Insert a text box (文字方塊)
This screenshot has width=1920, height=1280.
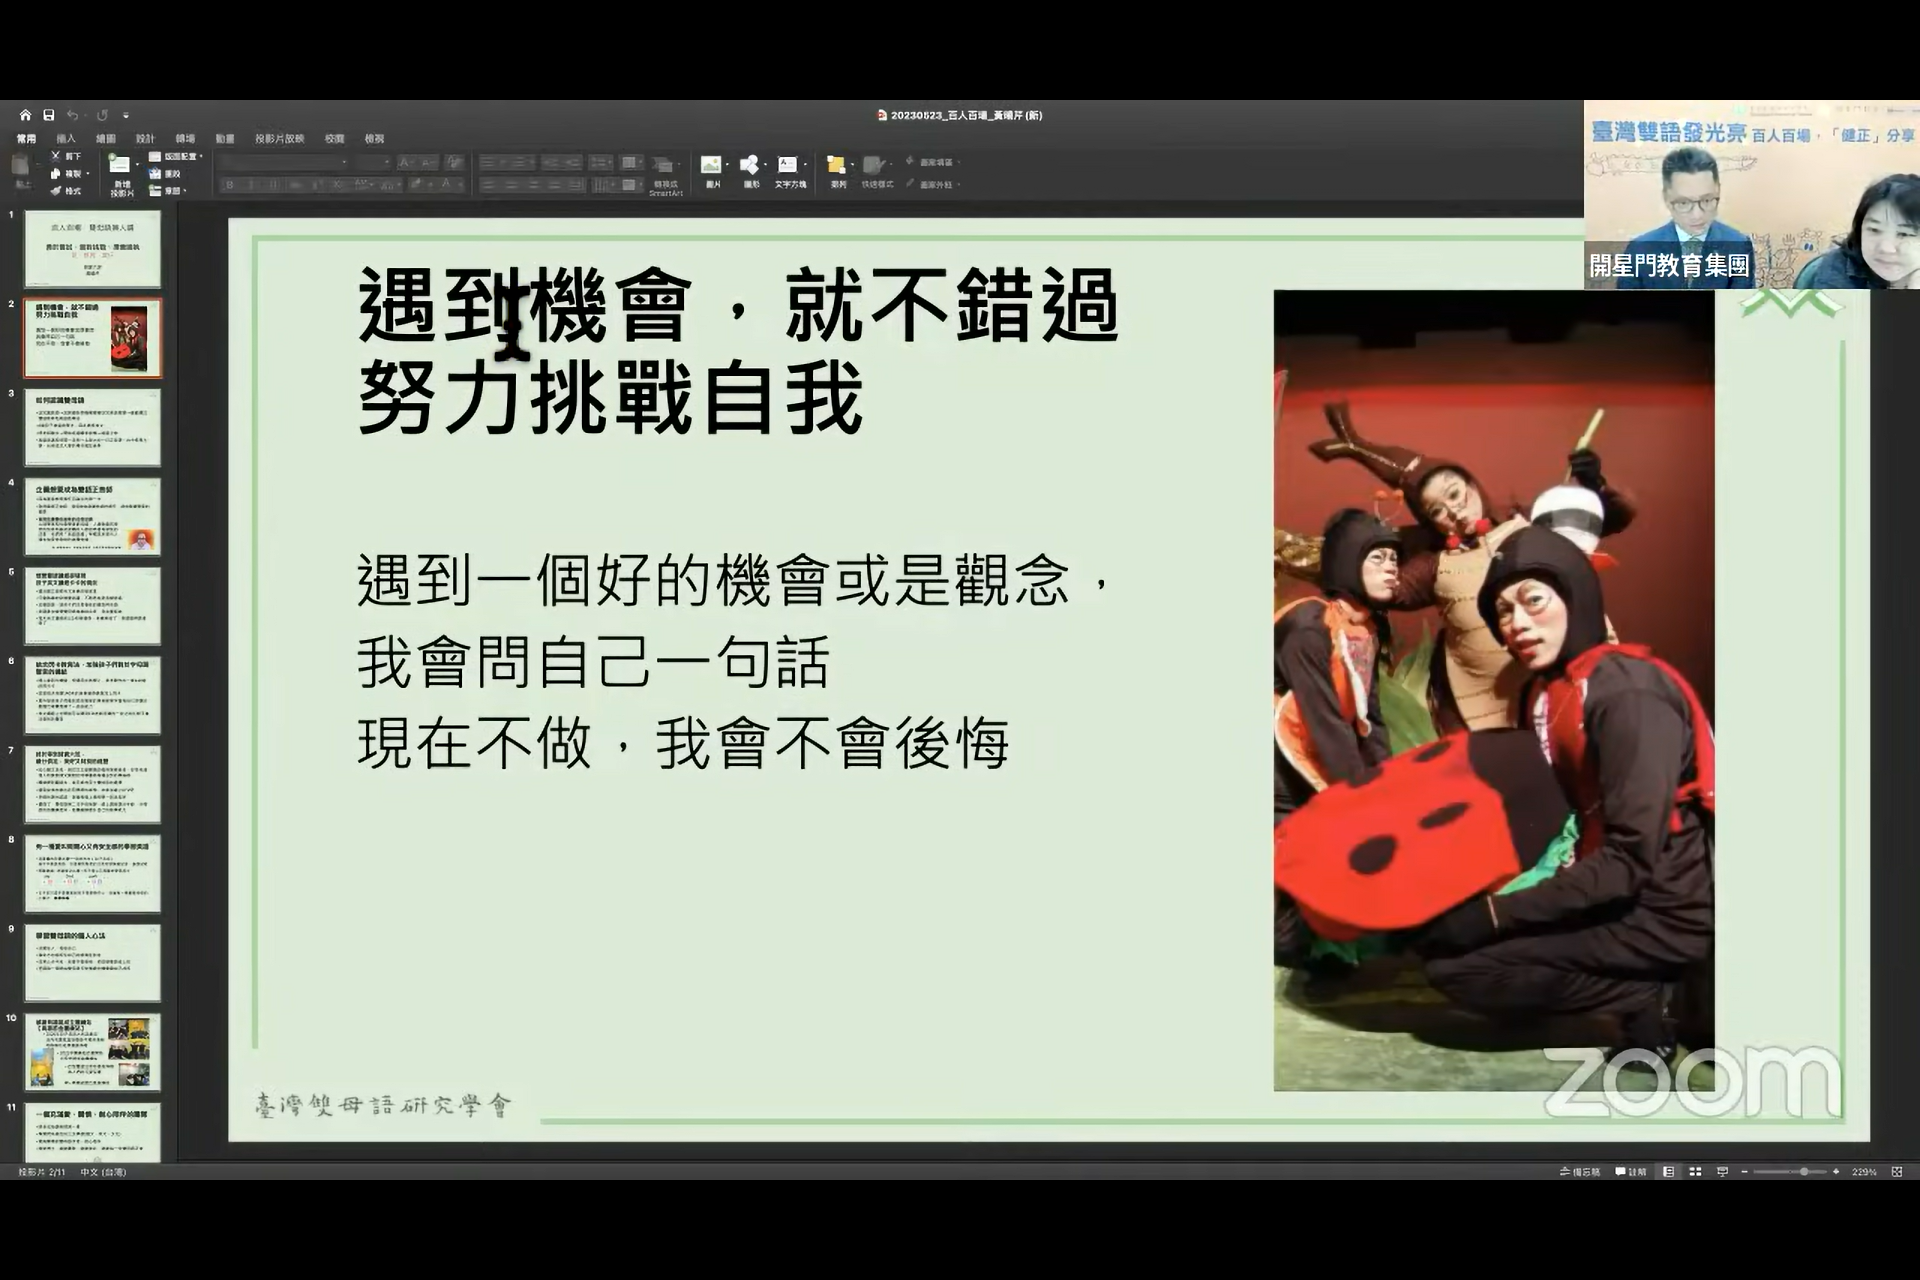tap(790, 171)
